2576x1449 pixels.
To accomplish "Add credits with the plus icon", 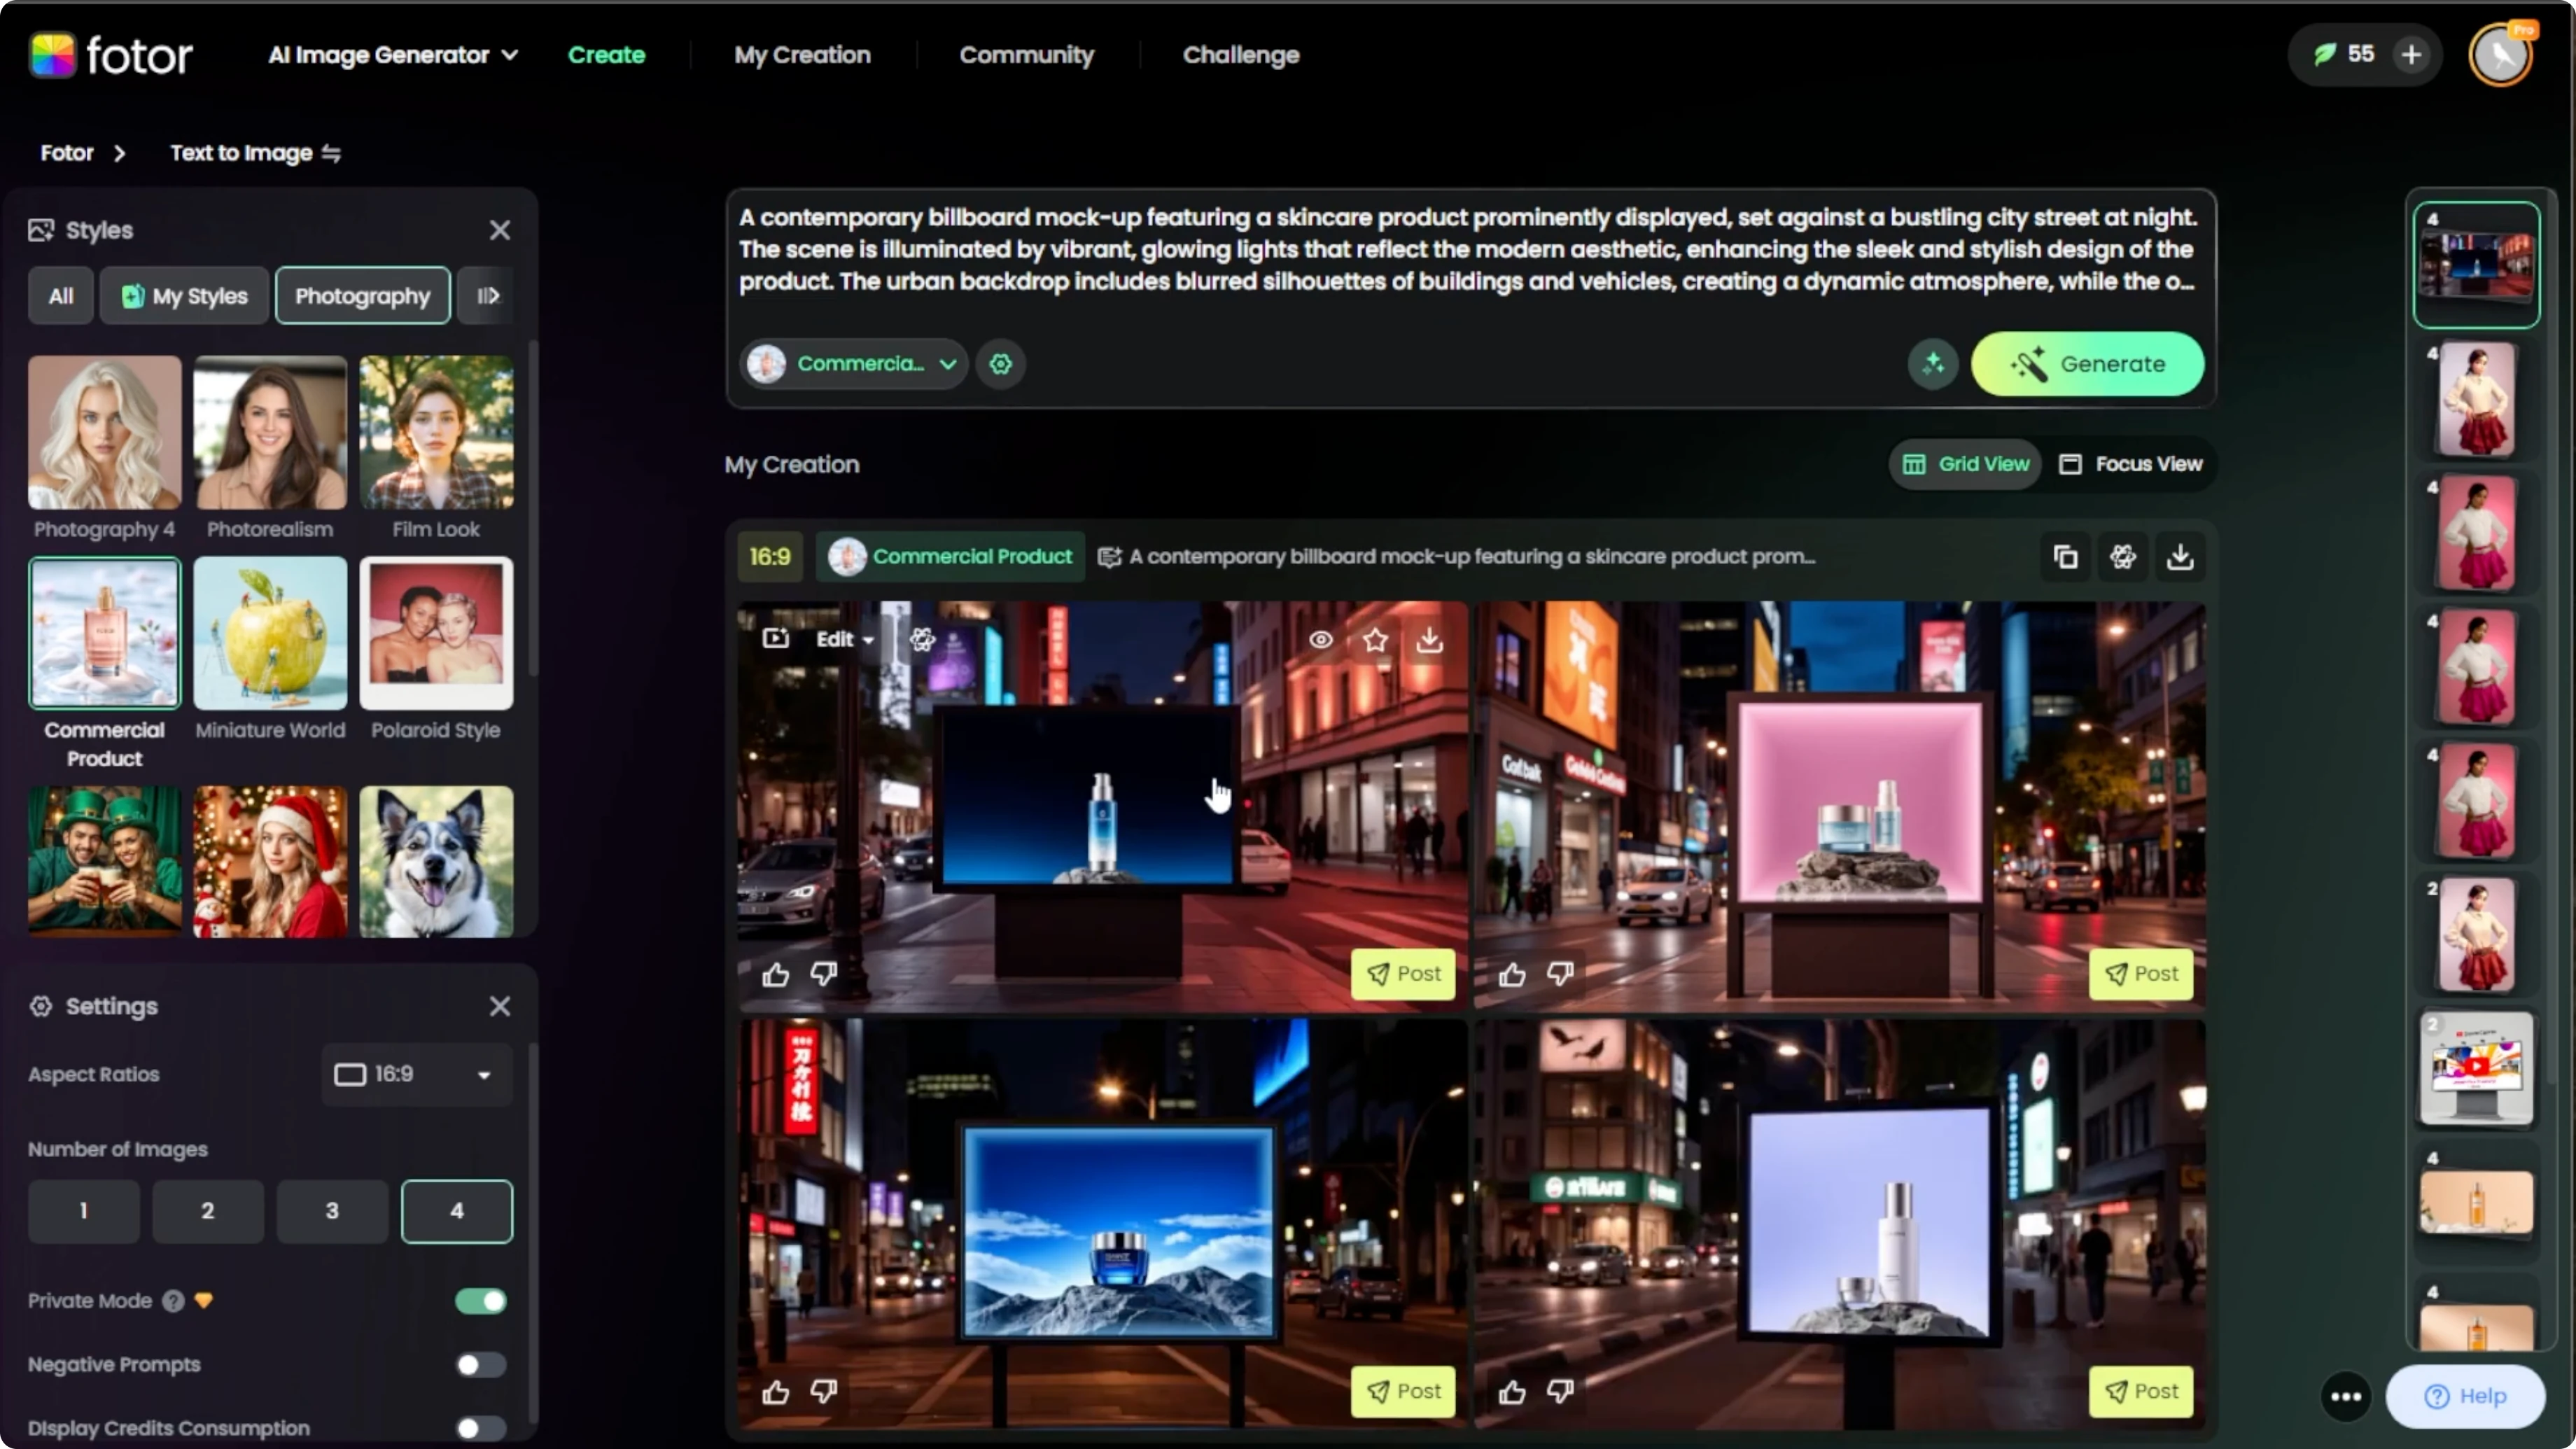I will click(2411, 54).
